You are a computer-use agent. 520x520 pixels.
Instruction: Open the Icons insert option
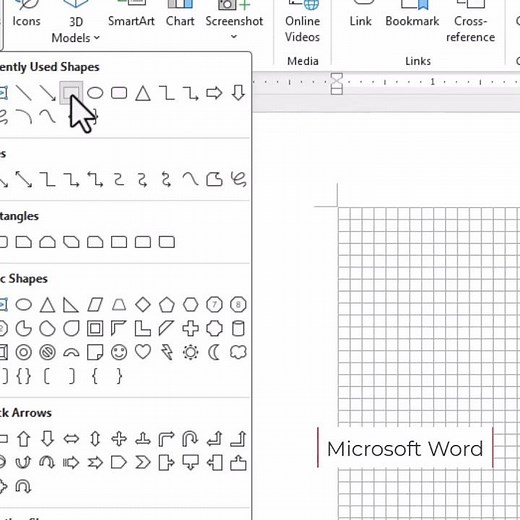click(26, 15)
